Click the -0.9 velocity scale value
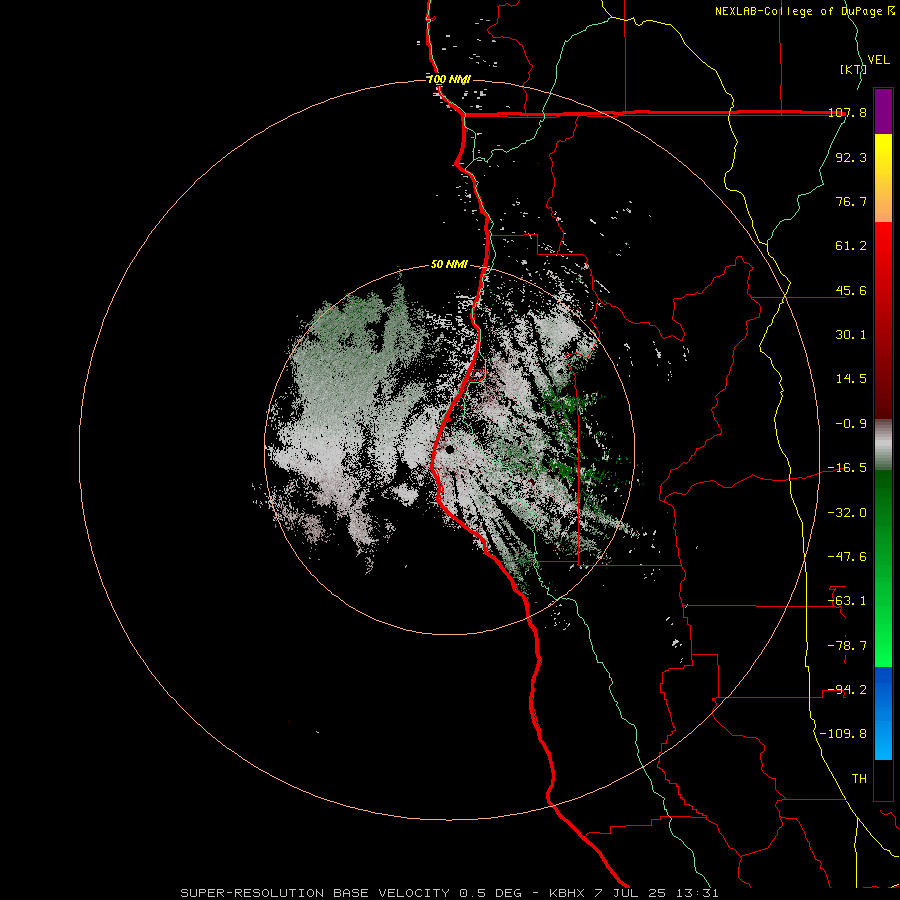The image size is (900, 900). (x=851, y=424)
